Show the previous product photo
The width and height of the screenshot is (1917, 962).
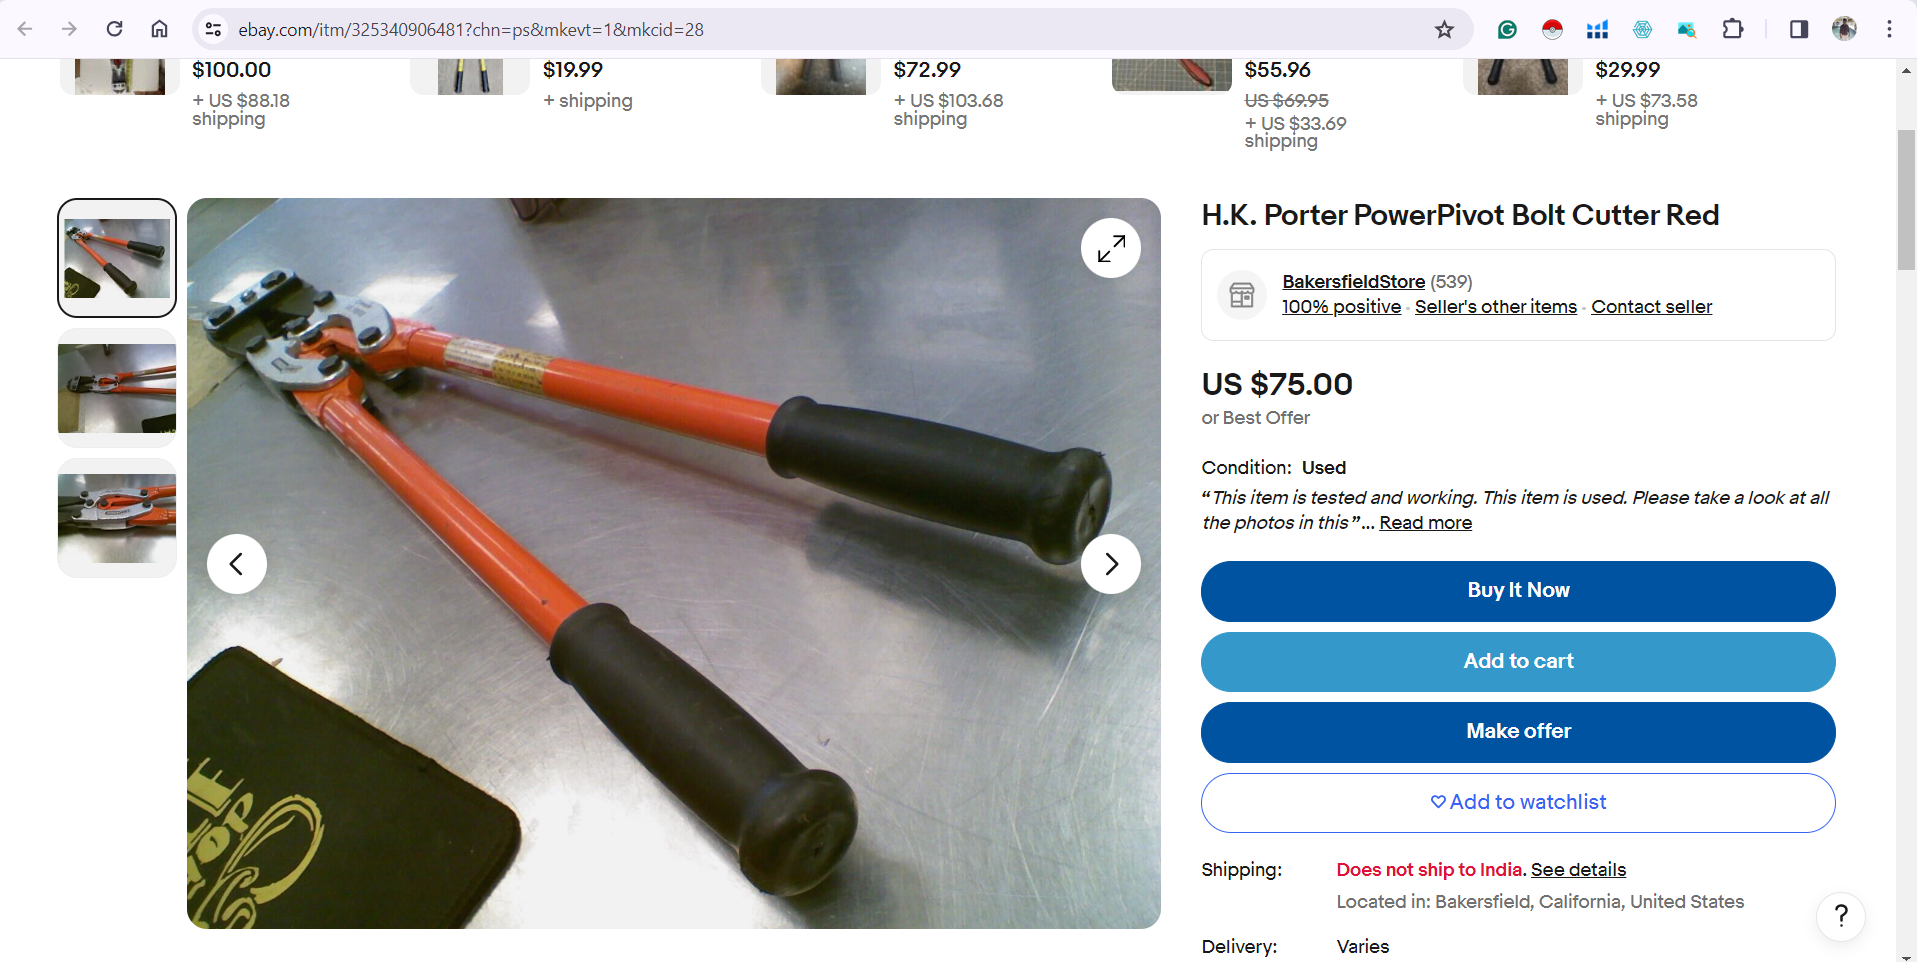pyautogui.click(x=237, y=564)
